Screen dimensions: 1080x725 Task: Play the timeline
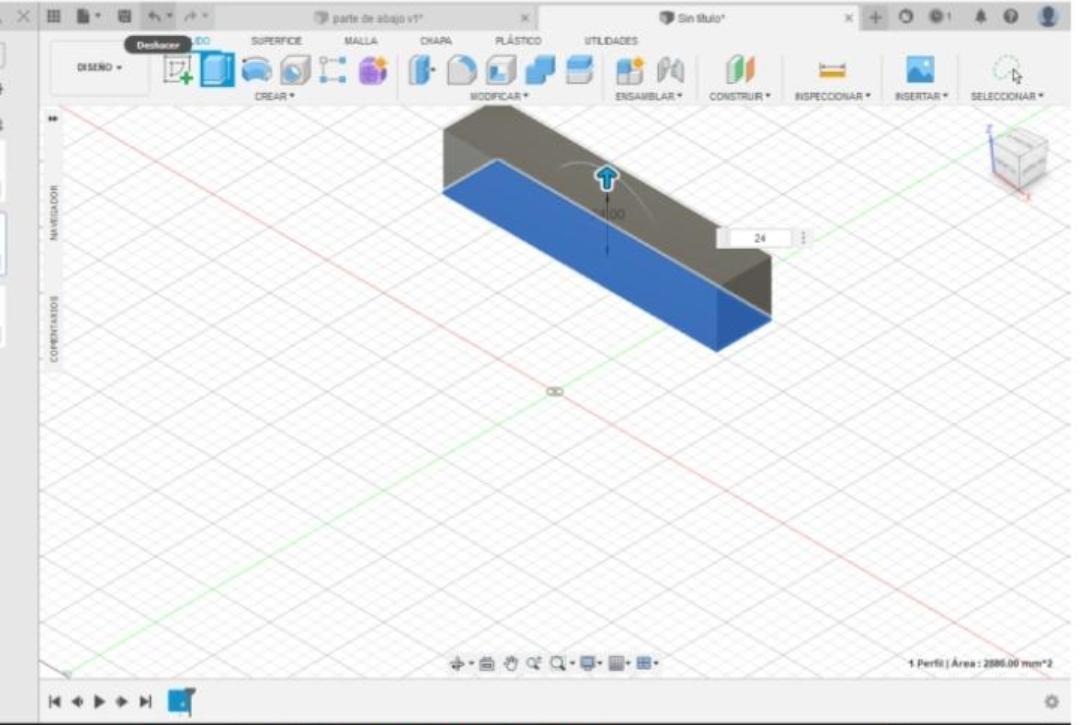coord(99,702)
